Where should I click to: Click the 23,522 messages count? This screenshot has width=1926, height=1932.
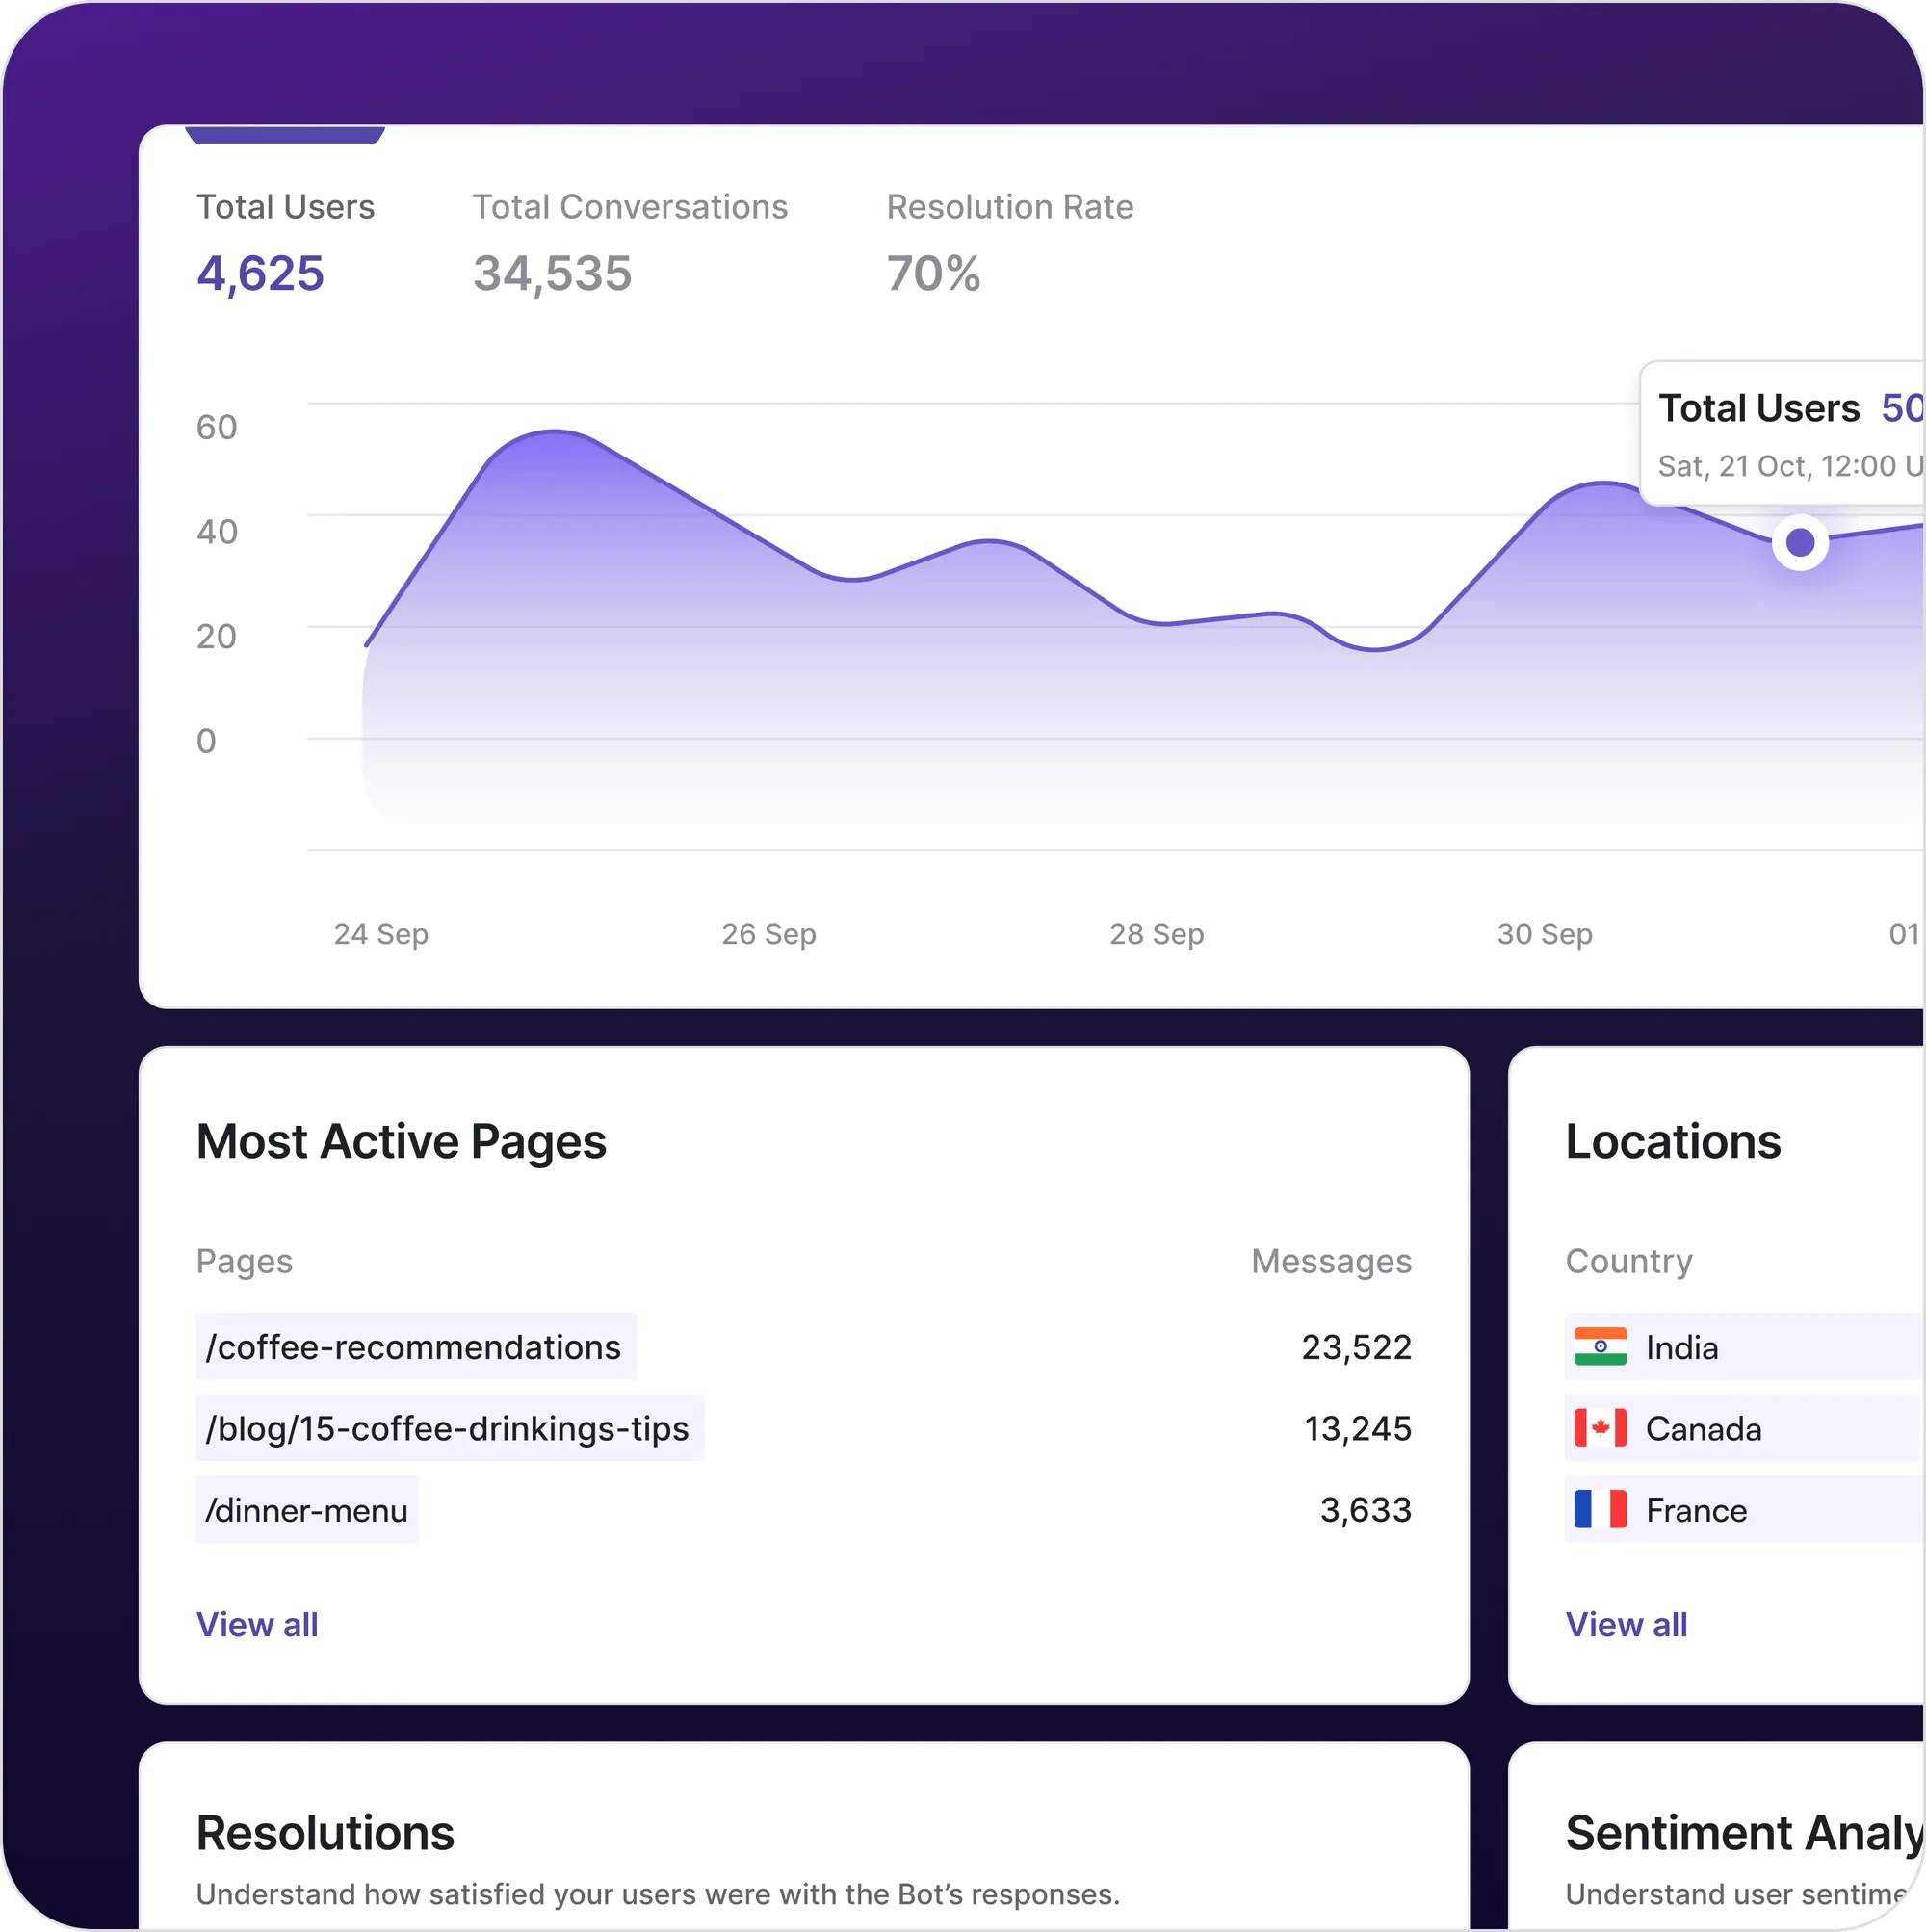(1355, 1346)
